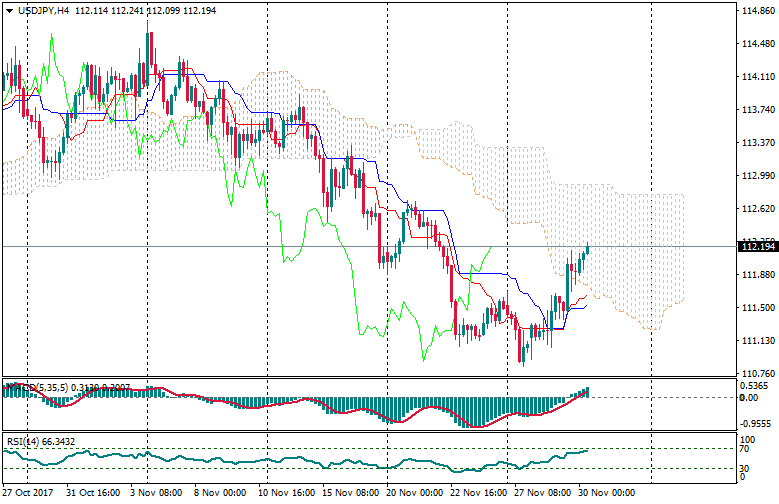Click the RSI 30 level label
Image resolution: width=779 pixels, height=504 pixels.
point(746,467)
